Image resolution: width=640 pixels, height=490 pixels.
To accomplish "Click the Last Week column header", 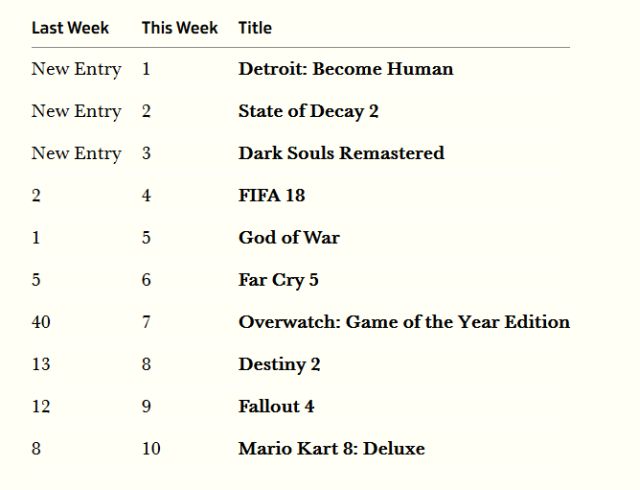I will coord(70,28).
